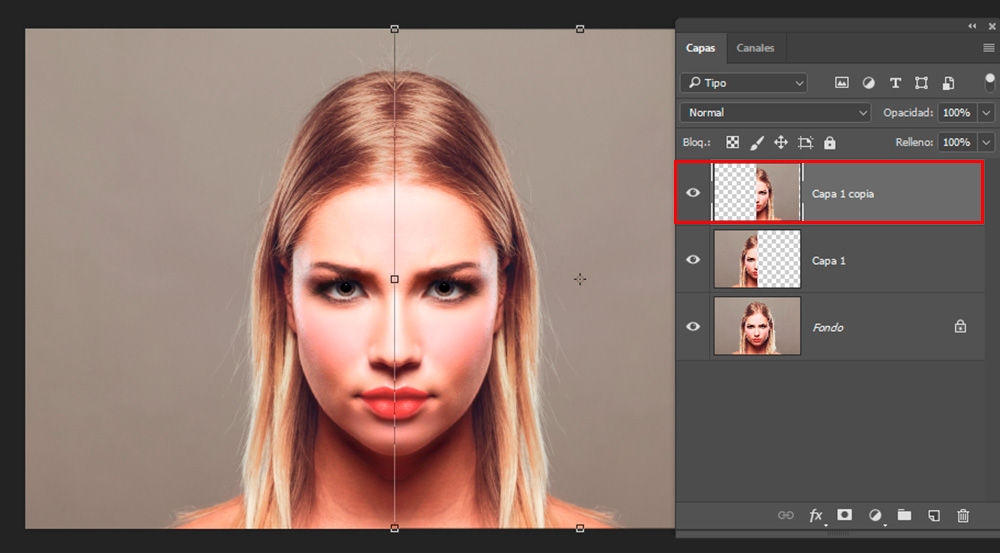
Task: Lock transparent pixels icon
Action: pos(733,143)
